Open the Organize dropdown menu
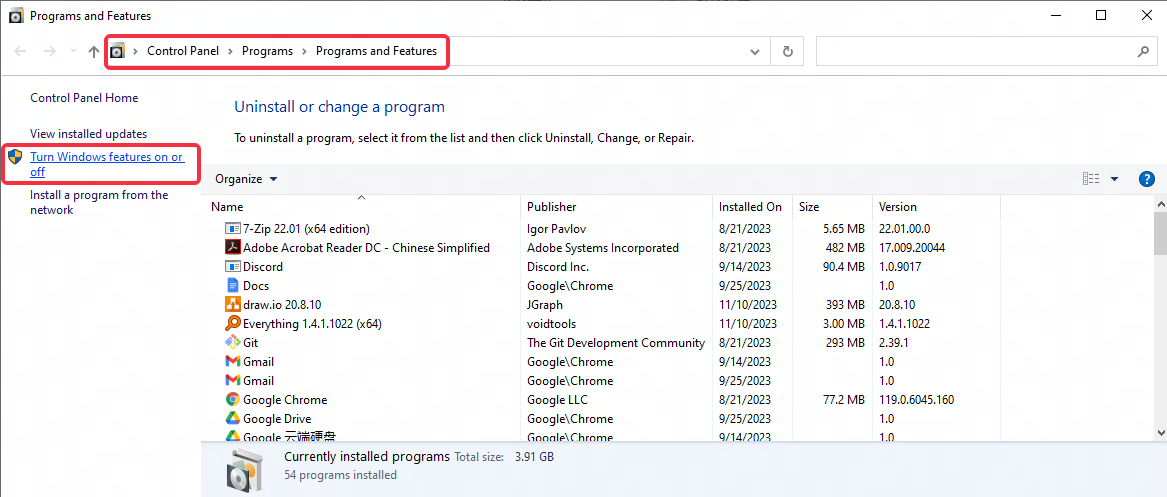The height and width of the screenshot is (497, 1167). (246, 179)
